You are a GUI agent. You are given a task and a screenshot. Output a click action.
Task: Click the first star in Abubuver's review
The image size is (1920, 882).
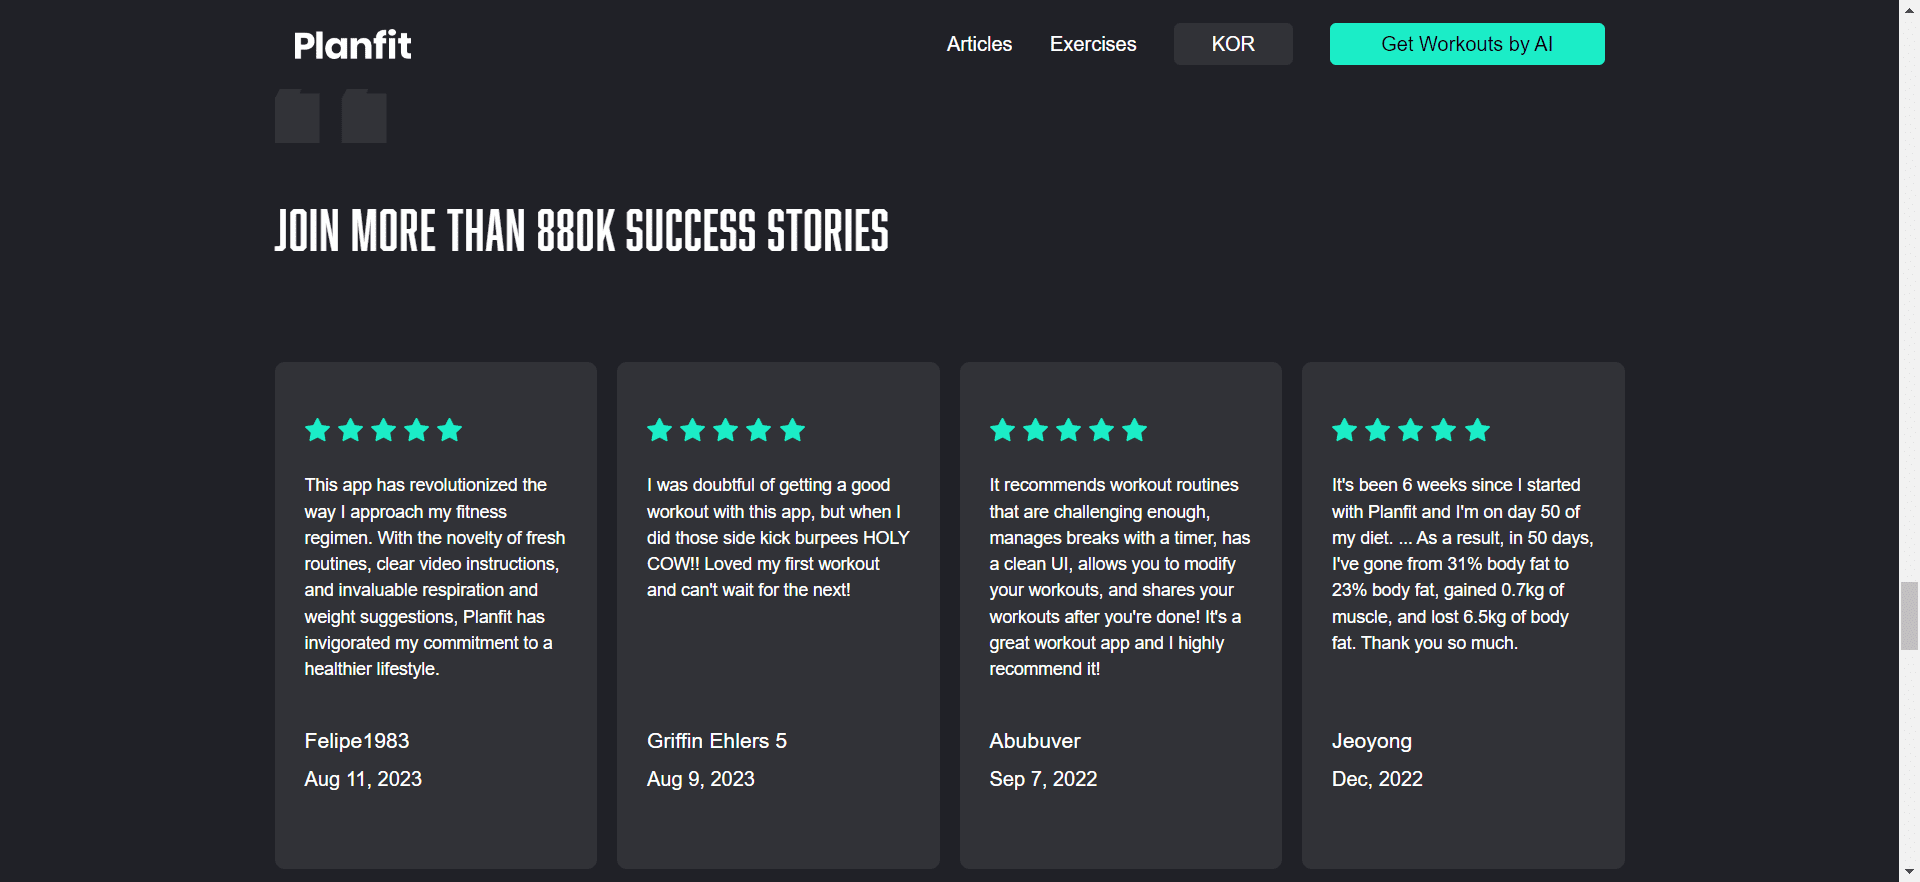(1003, 430)
